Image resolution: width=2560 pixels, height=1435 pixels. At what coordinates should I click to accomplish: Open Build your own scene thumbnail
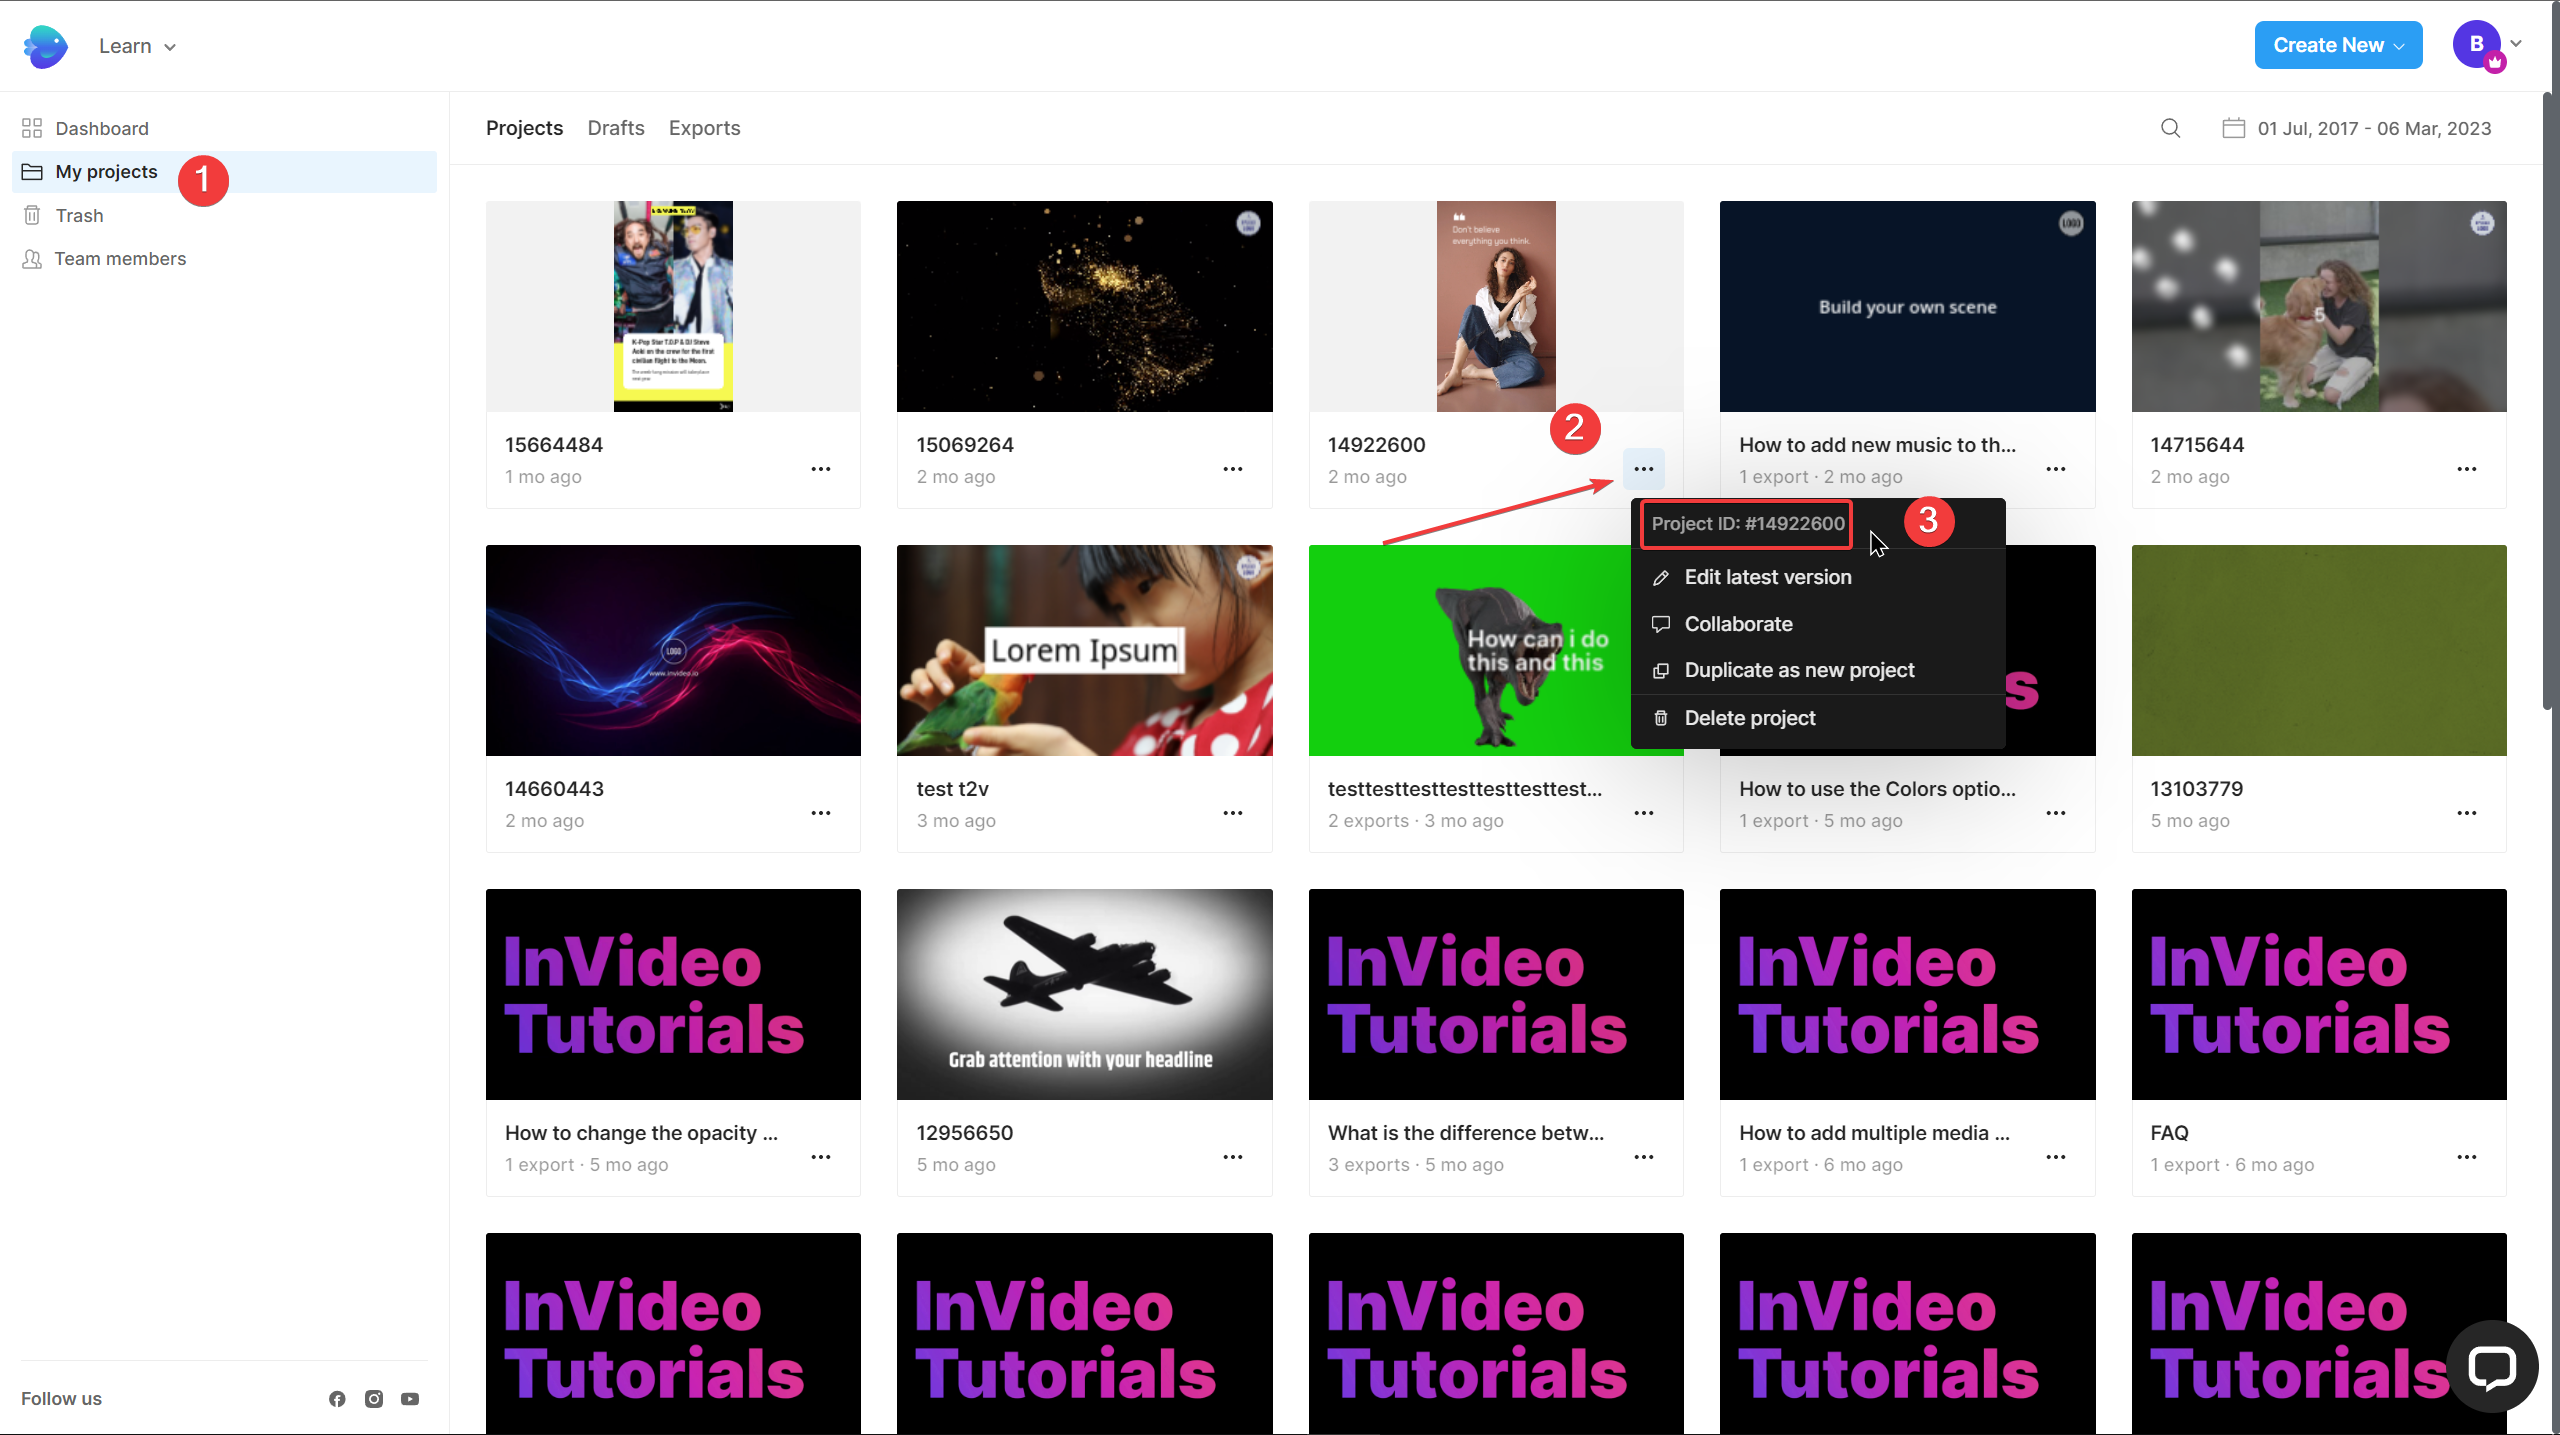[x=1908, y=306]
